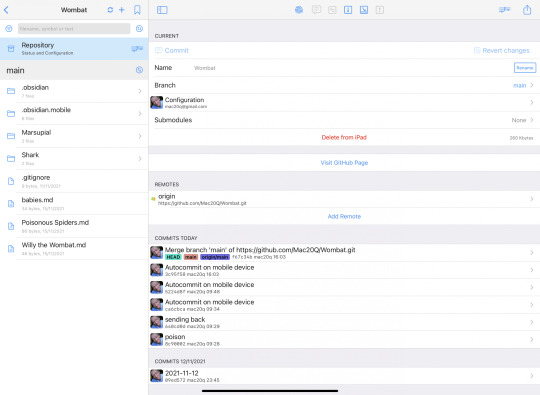Tap the clock history icon beside main heading

[x=139, y=70]
